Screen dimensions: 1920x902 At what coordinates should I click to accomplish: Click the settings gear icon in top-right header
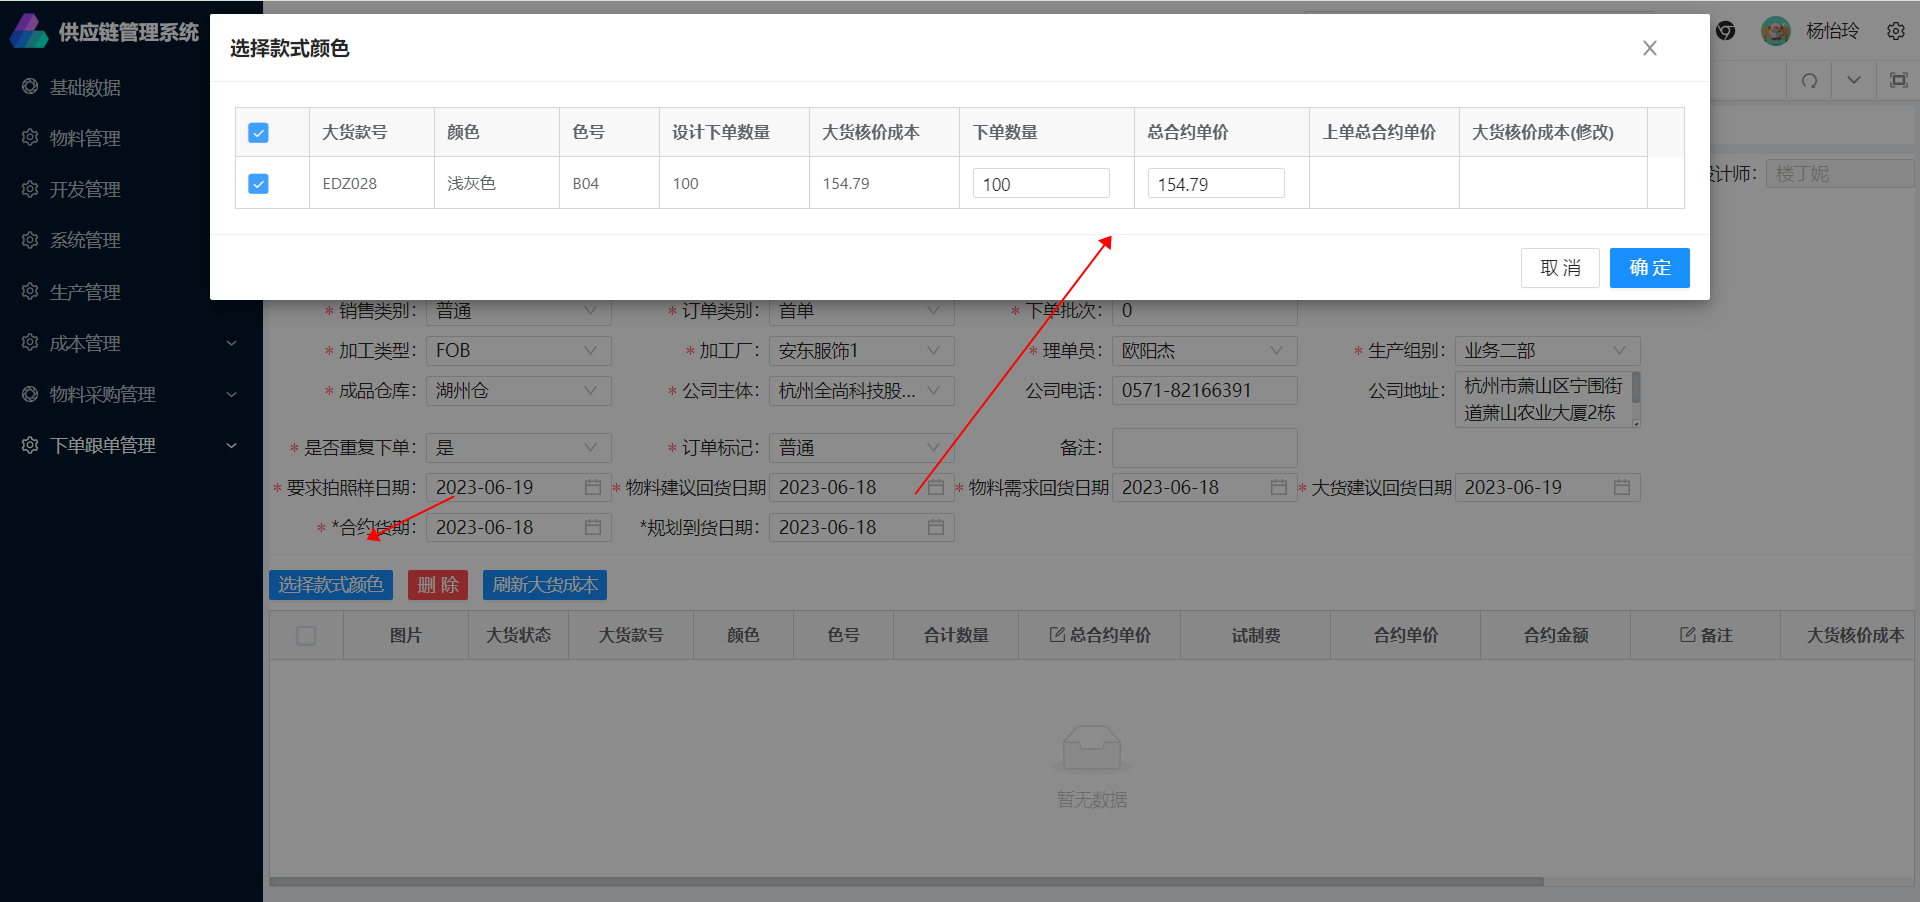[x=1895, y=31]
